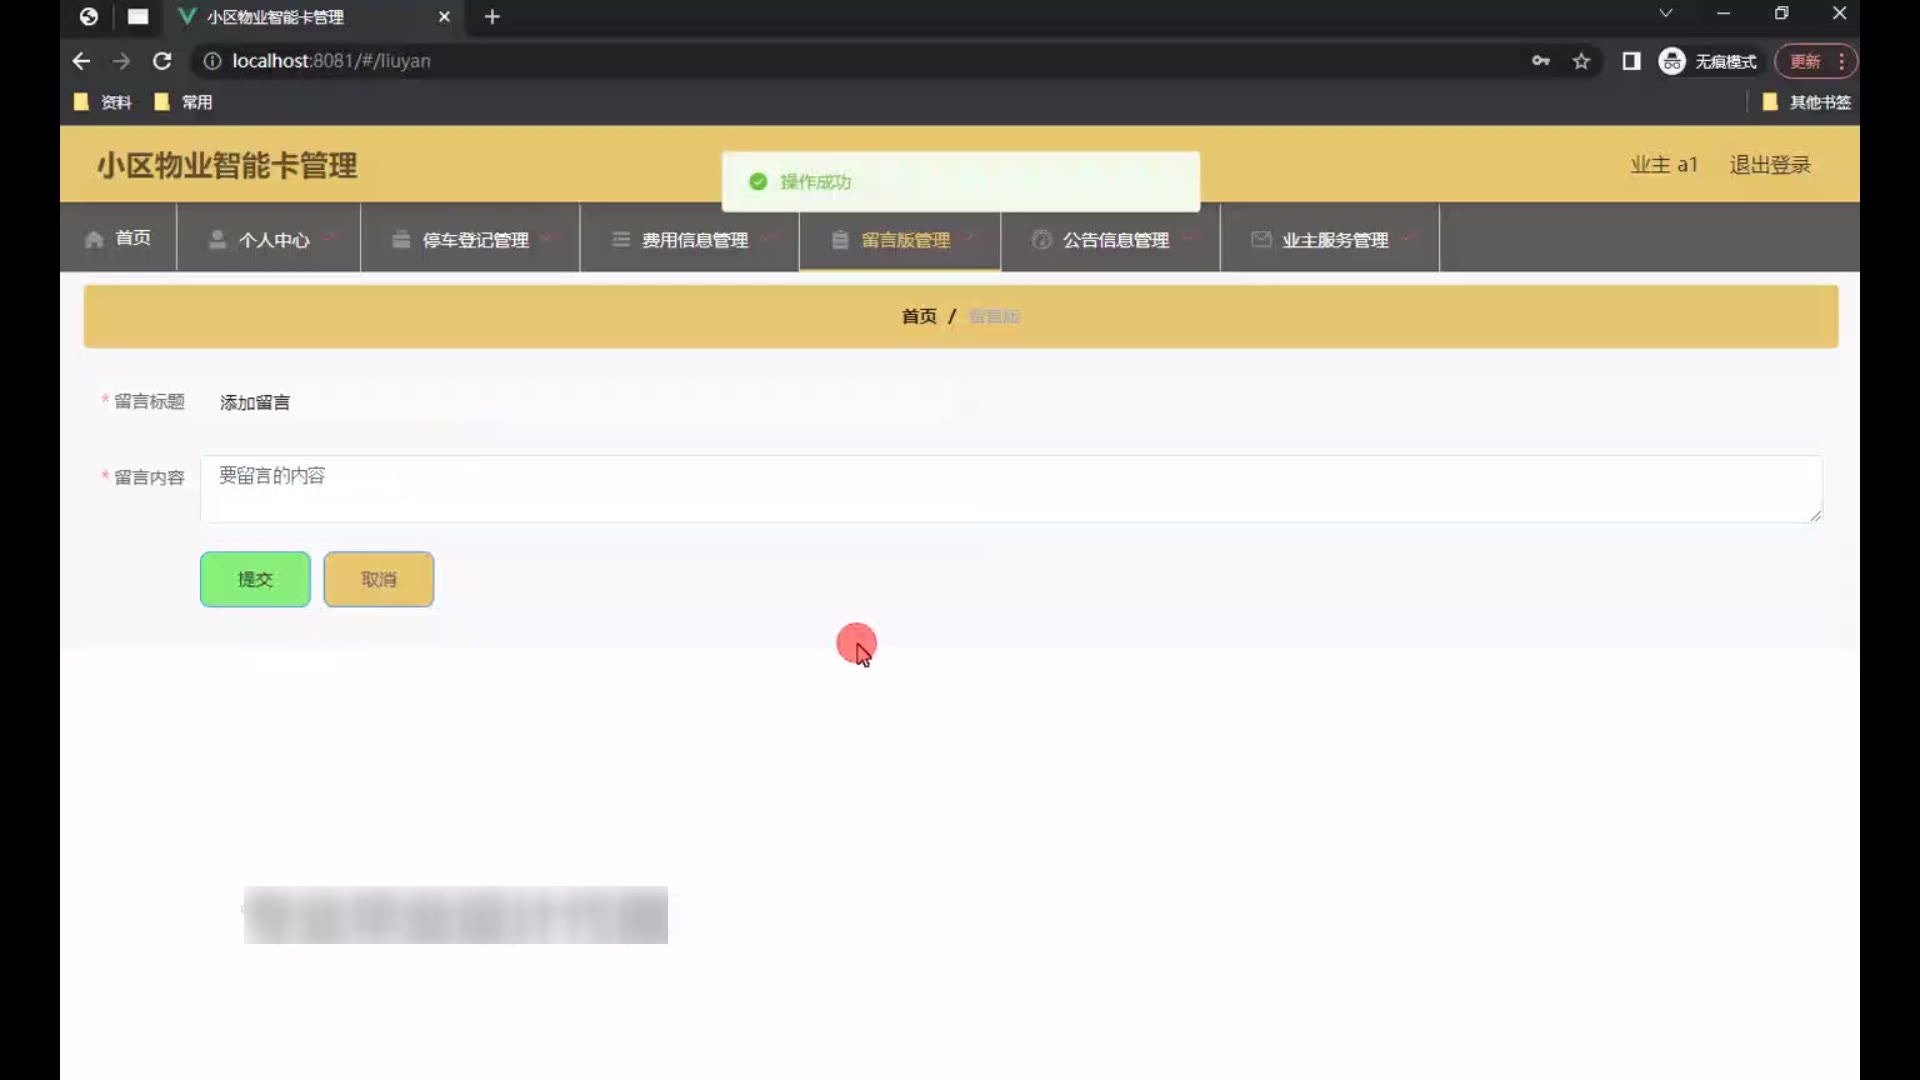Open the 费用信息管理 menu
The width and height of the screenshot is (1920, 1080).
[694, 240]
